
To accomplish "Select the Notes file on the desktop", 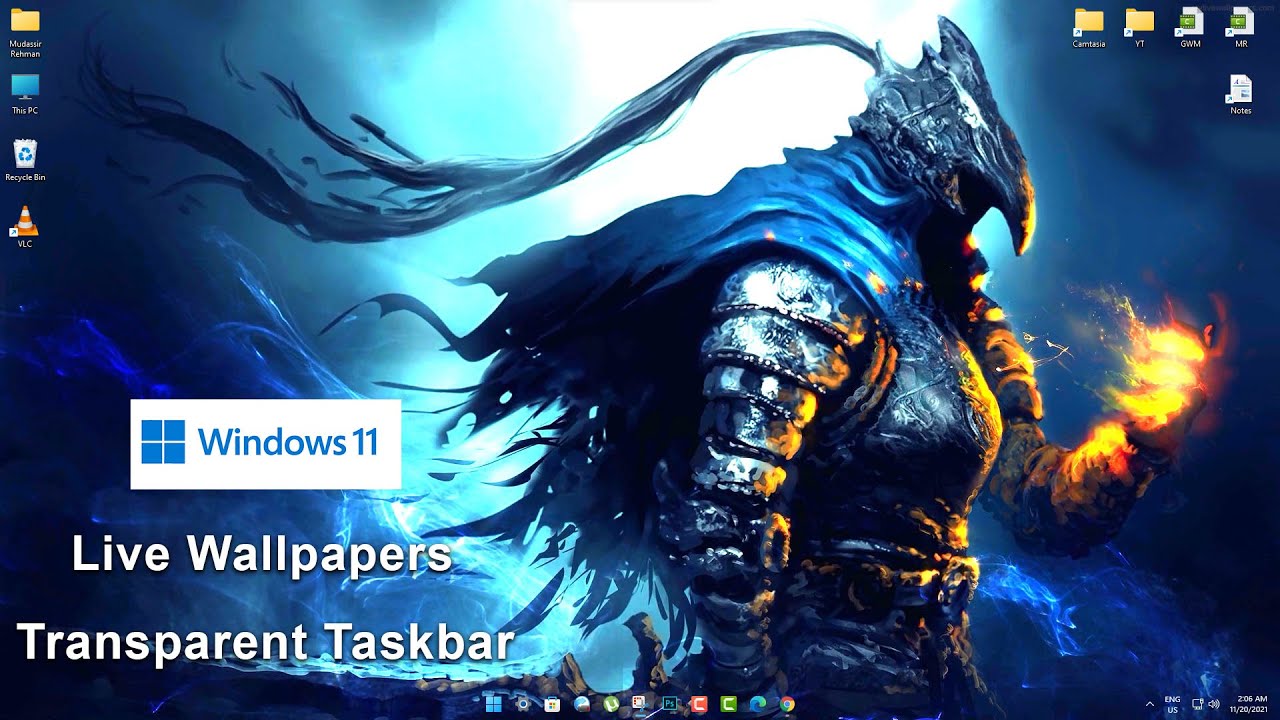I will pyautogui.click(x=1241, y=95).
